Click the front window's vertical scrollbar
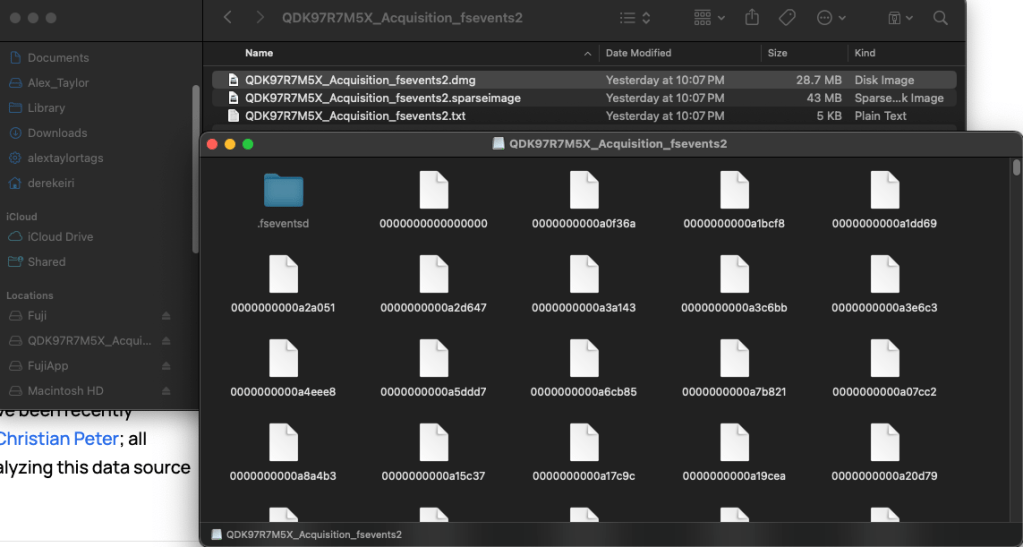The image size is (1023, 547). [1016, 167]
